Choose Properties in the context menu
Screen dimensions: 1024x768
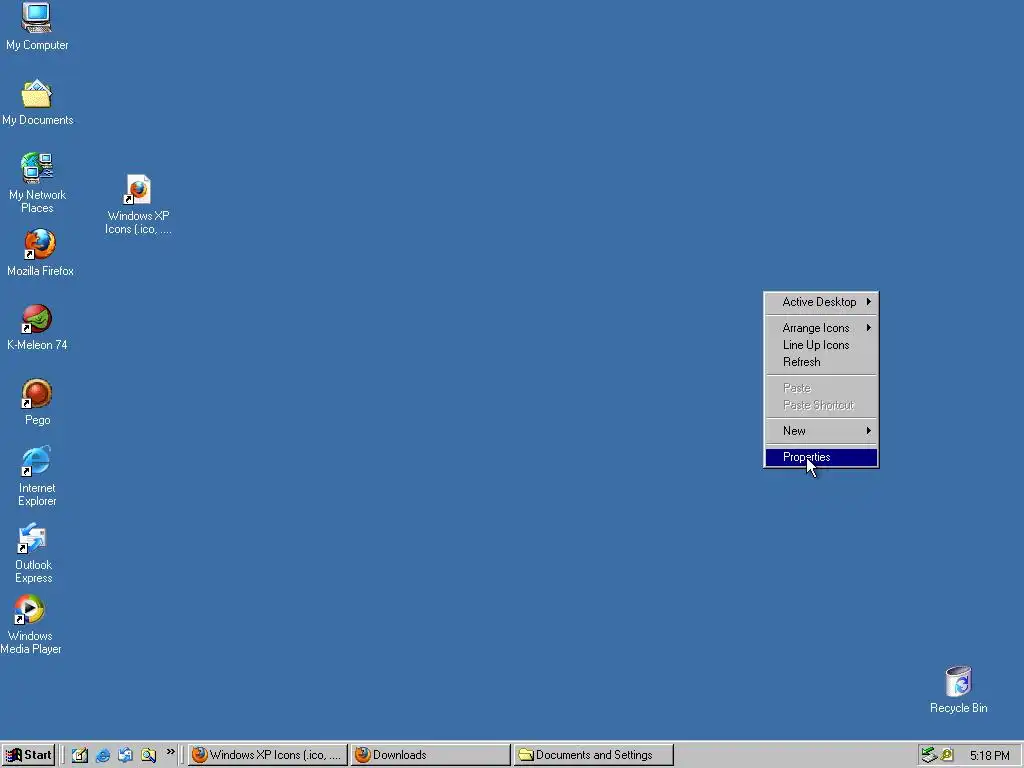pyautogui.click(x=821, y=457)
